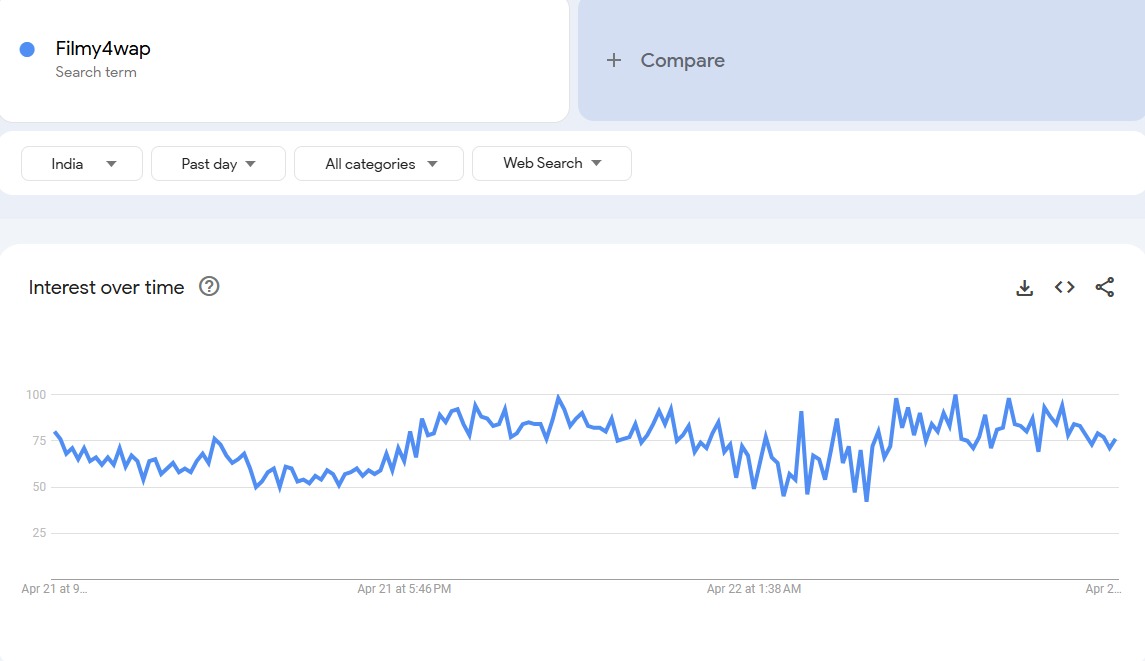Viewport: 1145px width, 661px height.
Task: Click the Apr 21 at 5:46 PM label
Action: [404, 589]
